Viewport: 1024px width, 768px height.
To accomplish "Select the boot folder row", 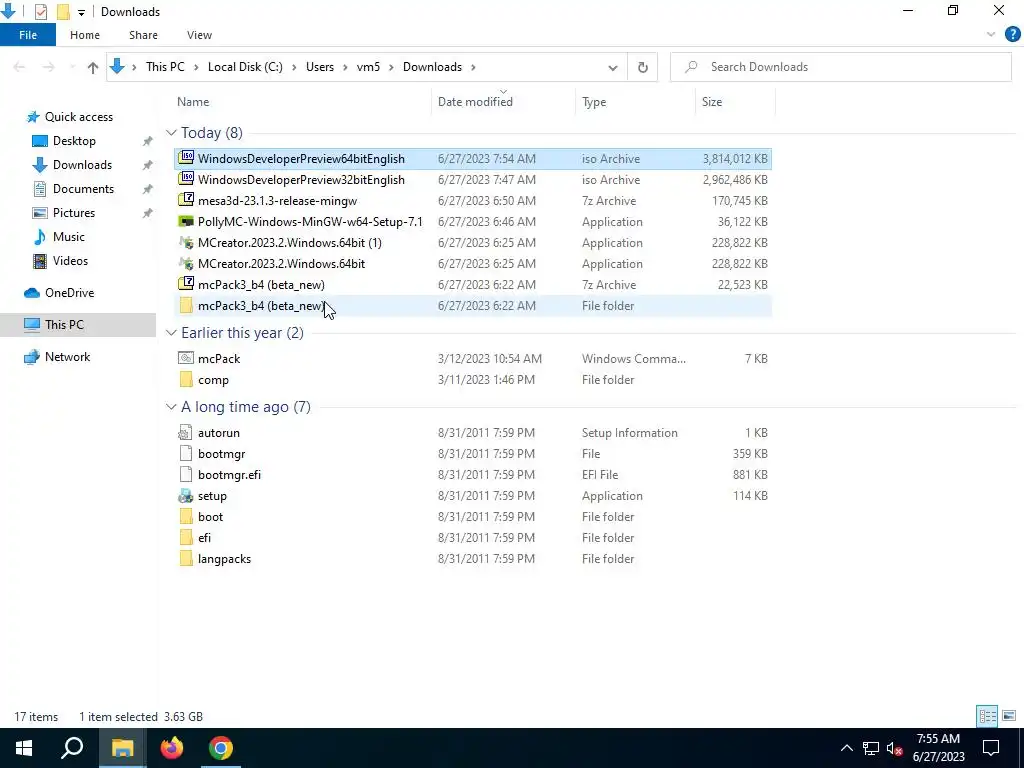I will tap(473, 517).
